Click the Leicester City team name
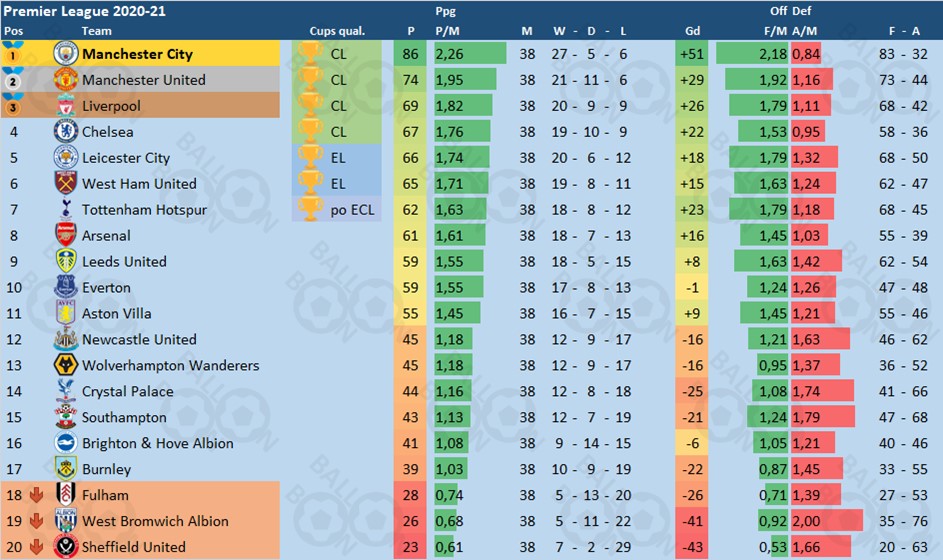 tap(126, 158)
